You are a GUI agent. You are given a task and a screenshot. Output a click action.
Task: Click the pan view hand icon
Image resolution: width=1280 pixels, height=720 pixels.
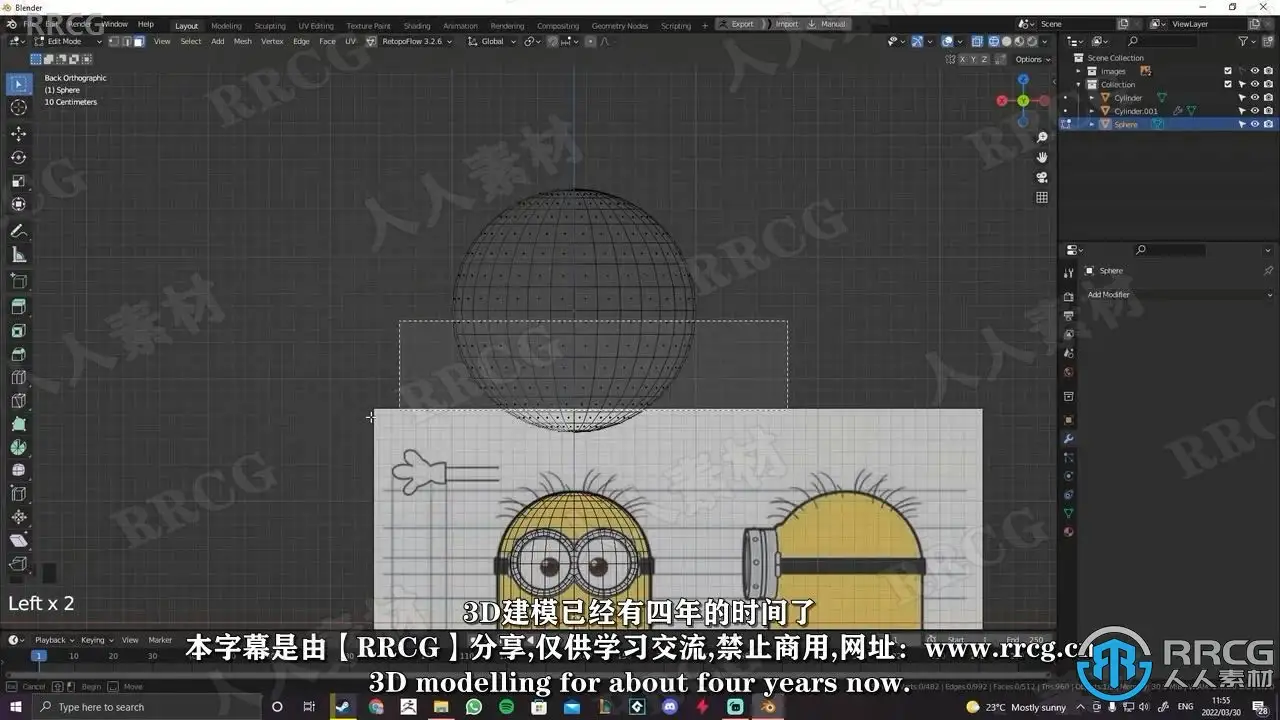point(1042,157)
